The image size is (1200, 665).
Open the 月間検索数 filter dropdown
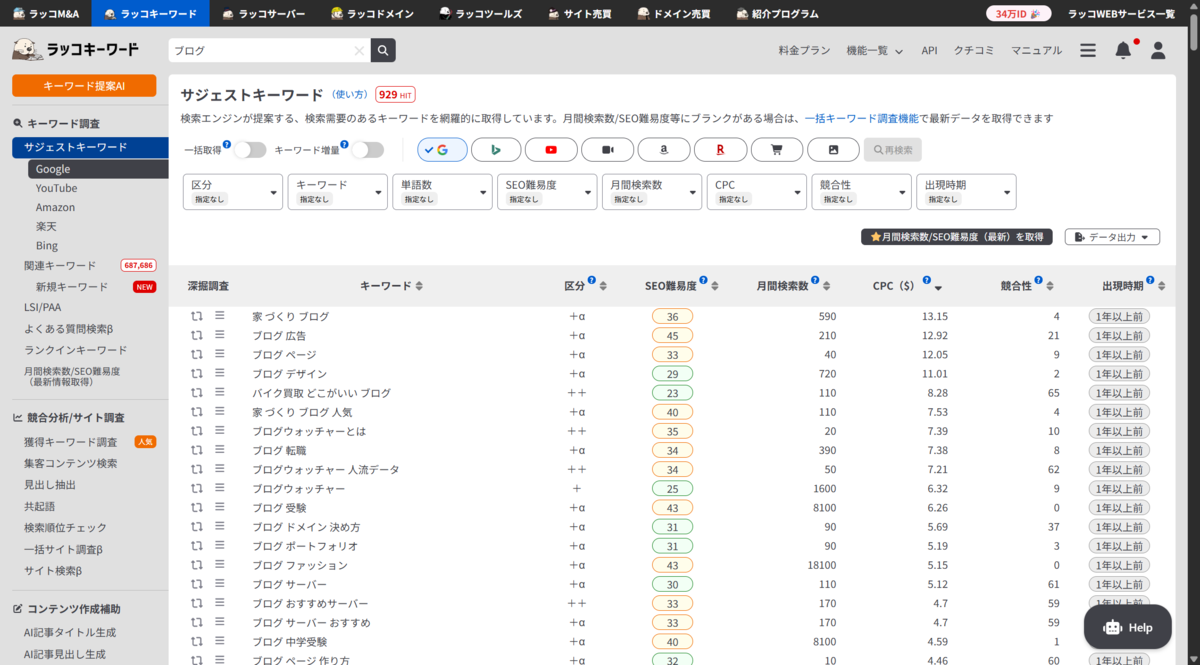tap(652, 192)
